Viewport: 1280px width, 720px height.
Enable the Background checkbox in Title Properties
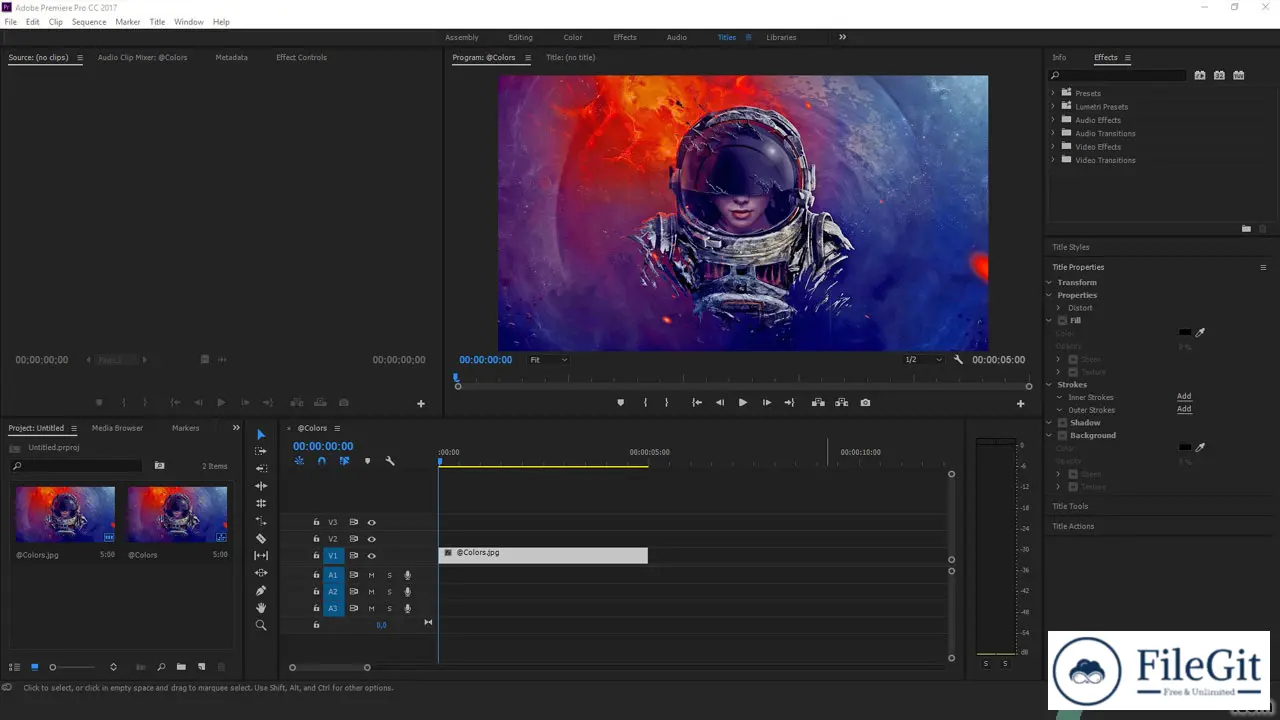tap(1062, 436)
